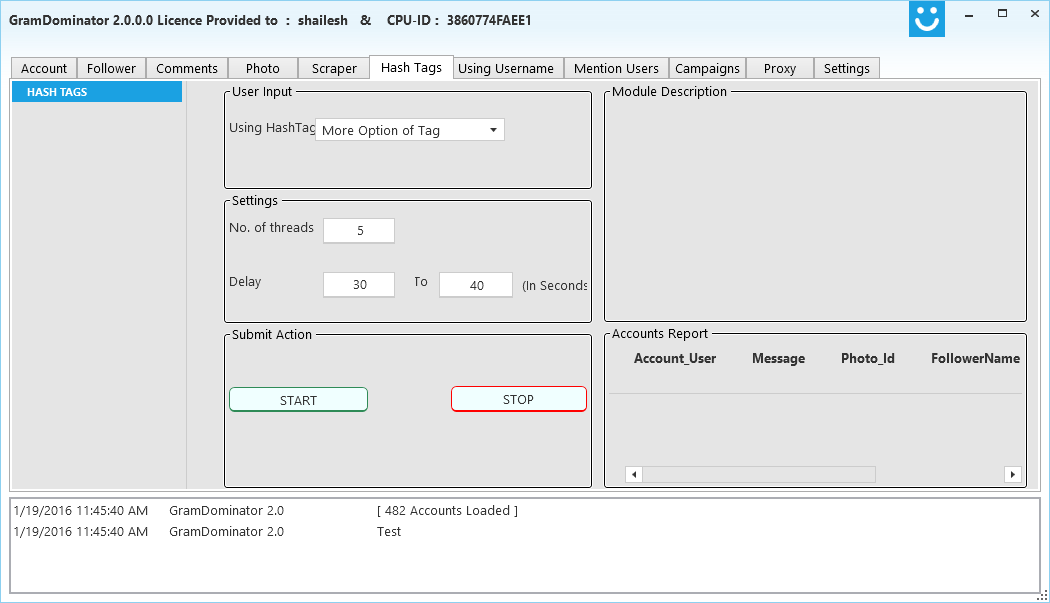Screen dimensions: 1050x603
Task: Open the Campaigns tab
Action: tap(707, 68)
